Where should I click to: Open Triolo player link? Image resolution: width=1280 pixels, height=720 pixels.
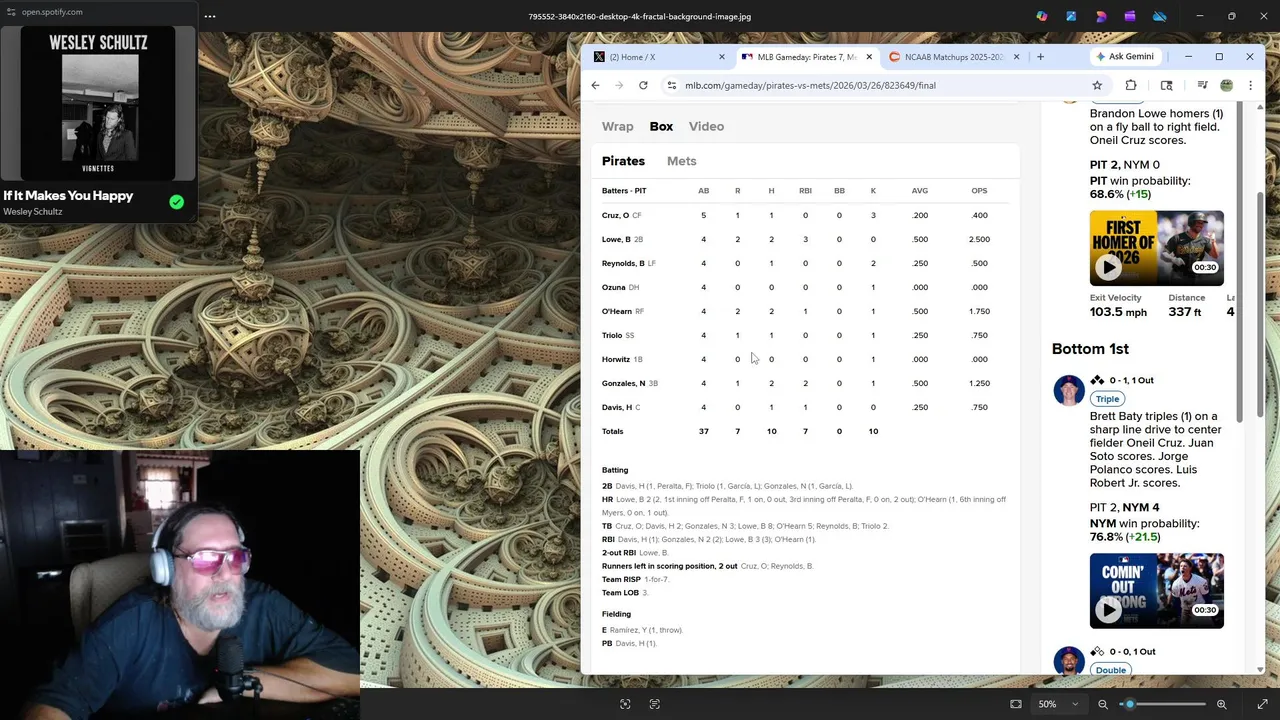click(x=612, y=335)
